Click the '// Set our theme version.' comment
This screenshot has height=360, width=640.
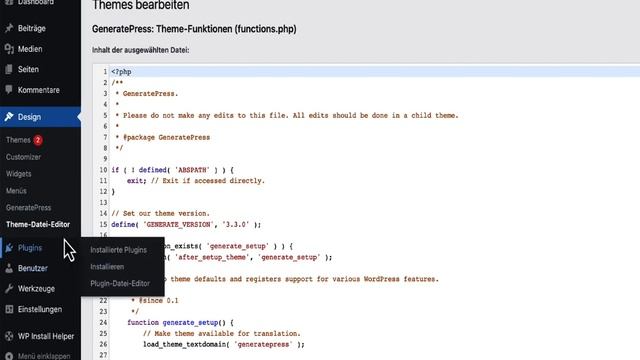pos(160,213)
